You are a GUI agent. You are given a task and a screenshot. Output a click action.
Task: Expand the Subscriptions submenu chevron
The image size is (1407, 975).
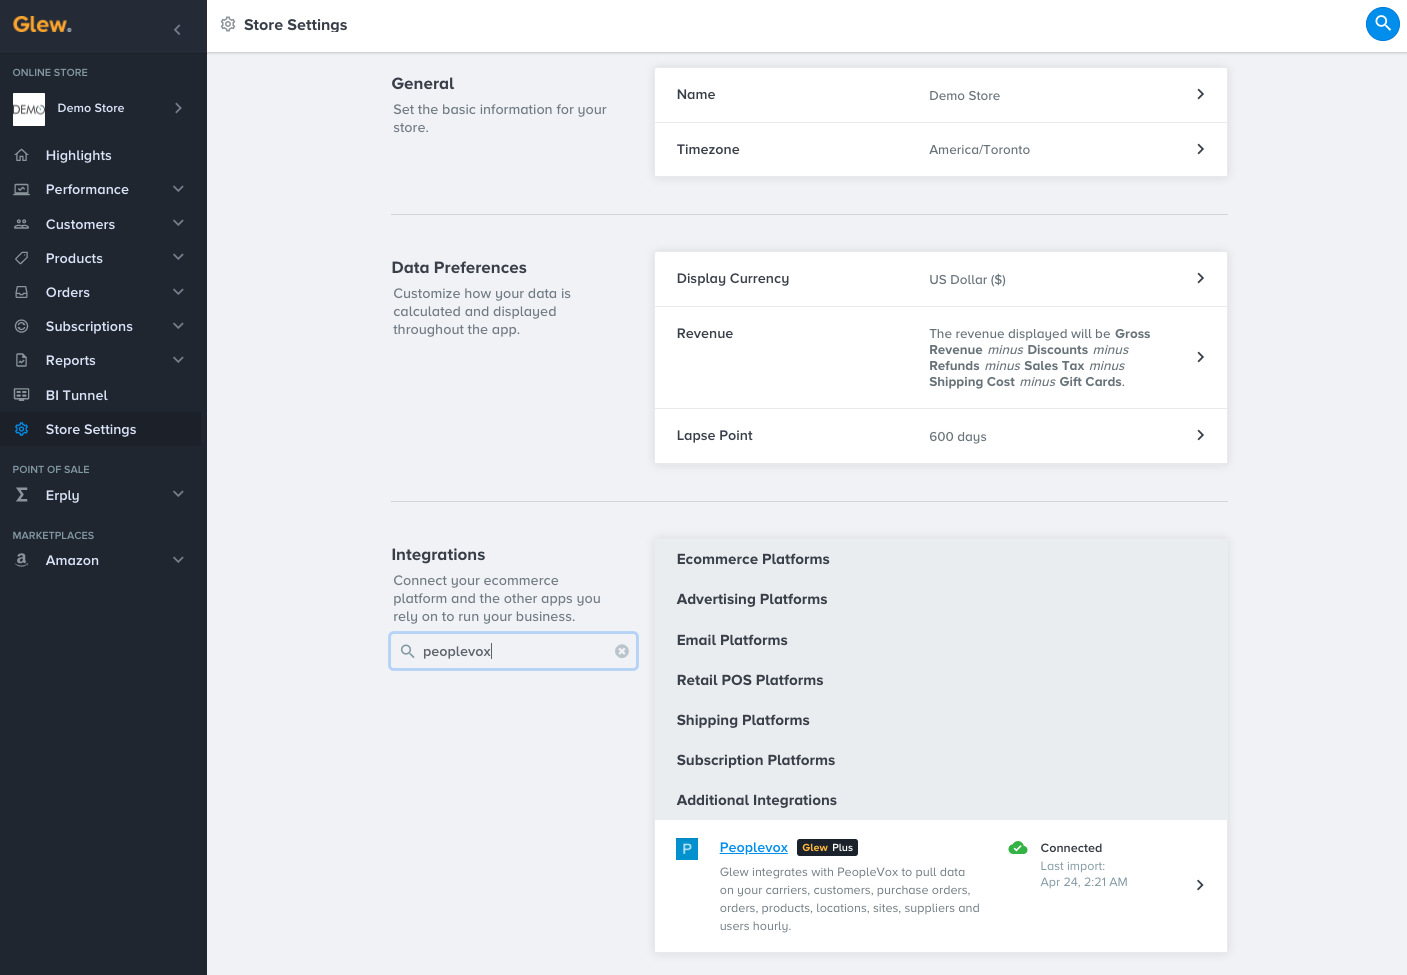(178, 326)
